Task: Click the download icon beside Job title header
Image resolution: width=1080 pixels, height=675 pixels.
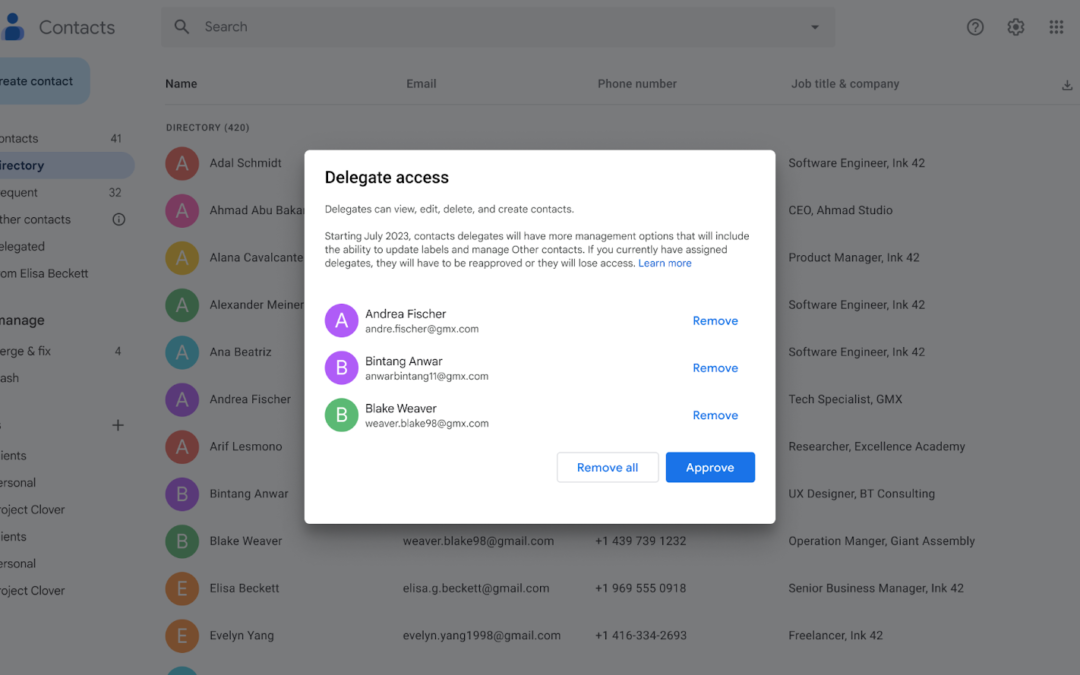Action: point(1067,85)
